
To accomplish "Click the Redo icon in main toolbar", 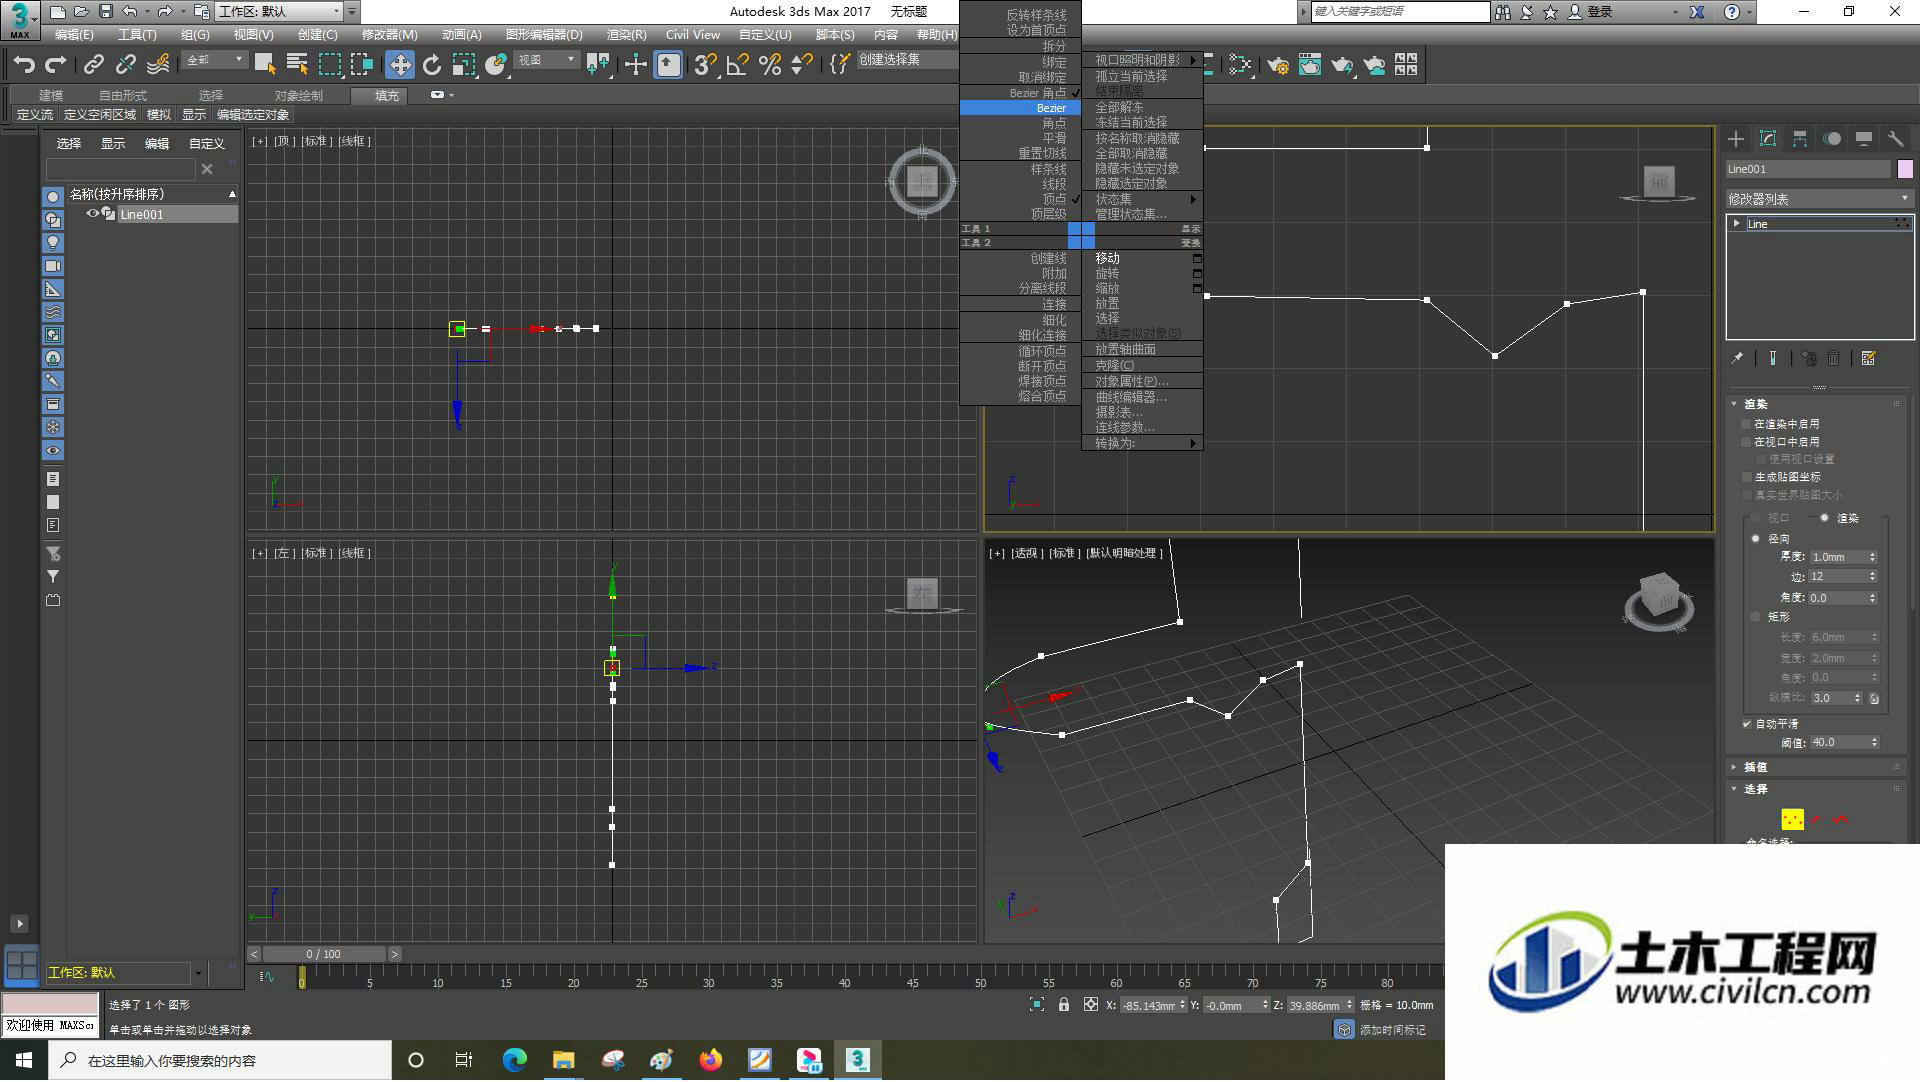I will 56,65.
